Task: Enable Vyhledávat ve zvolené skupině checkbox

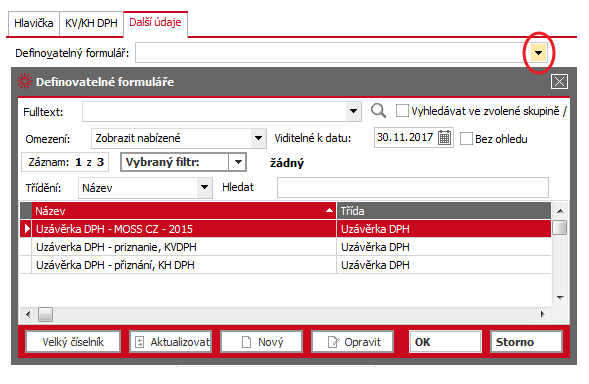Action: pos(402,111)
